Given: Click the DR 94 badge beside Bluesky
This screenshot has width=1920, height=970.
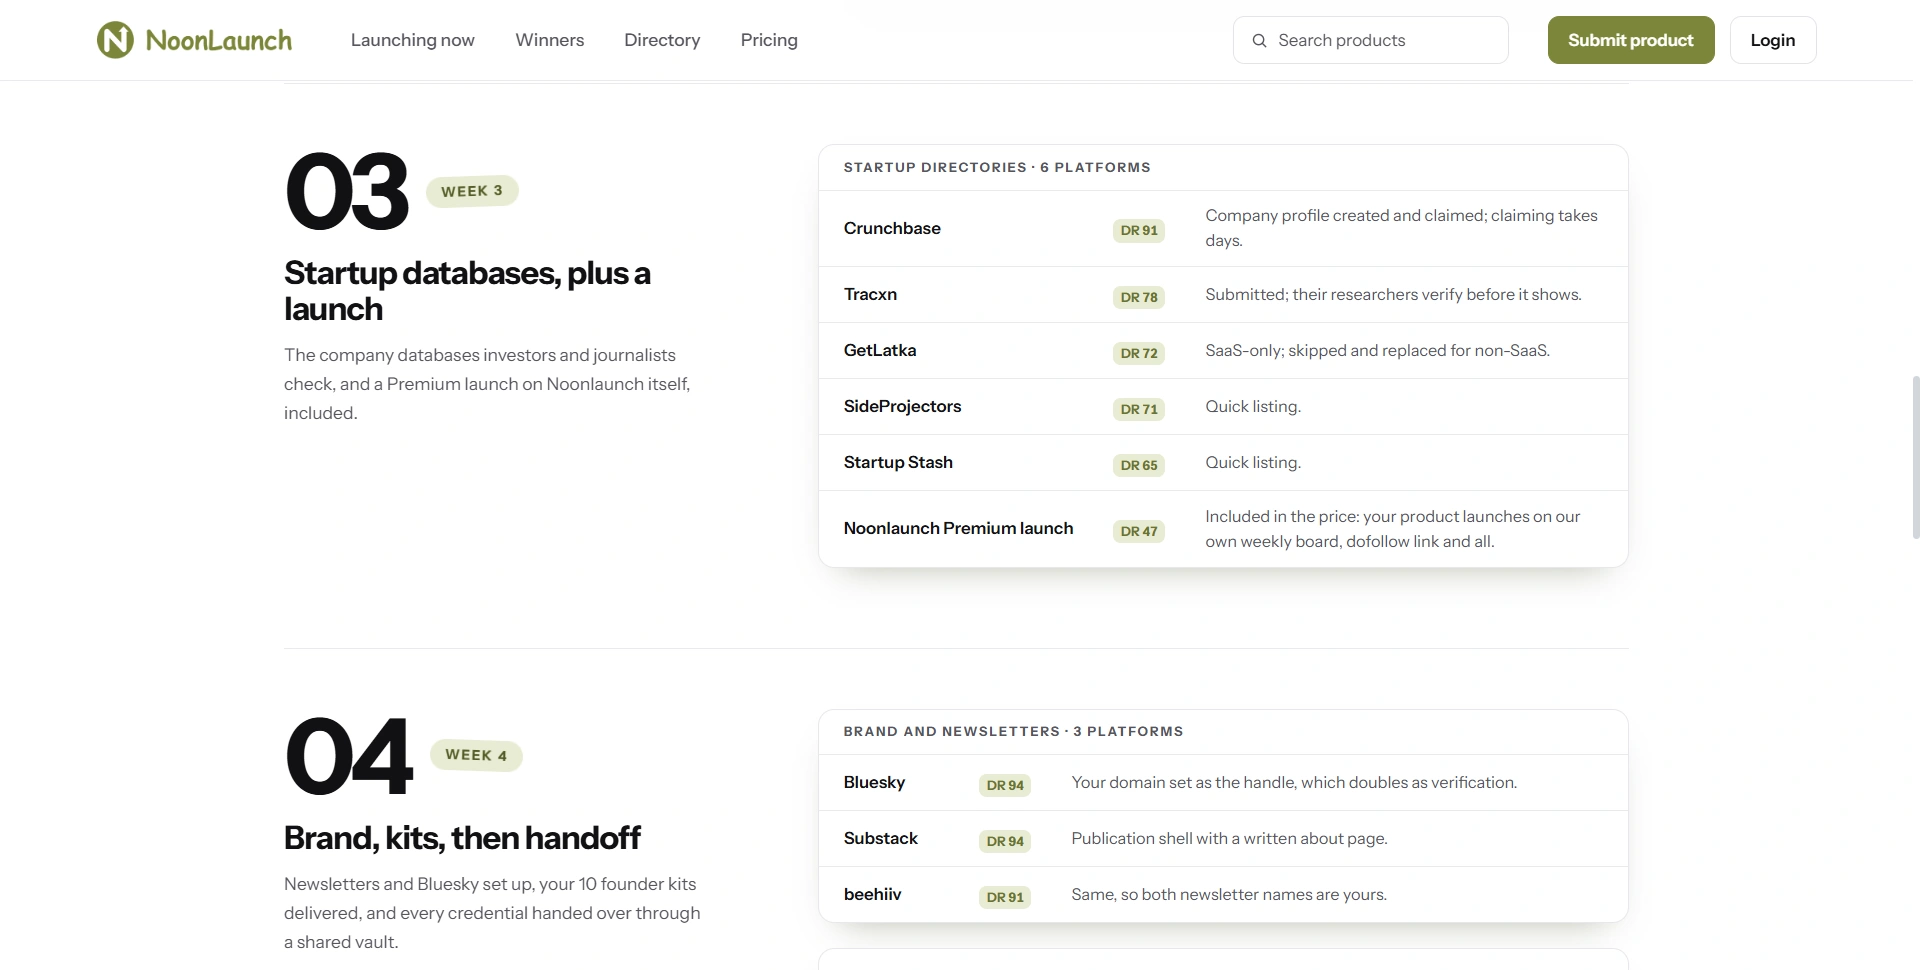Looking at the screenshot, I should [1005, 785].
